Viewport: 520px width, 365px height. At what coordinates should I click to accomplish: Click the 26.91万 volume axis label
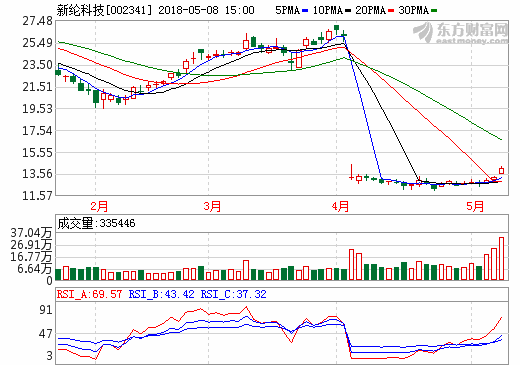pyautogui.click(x=31, y=245)
